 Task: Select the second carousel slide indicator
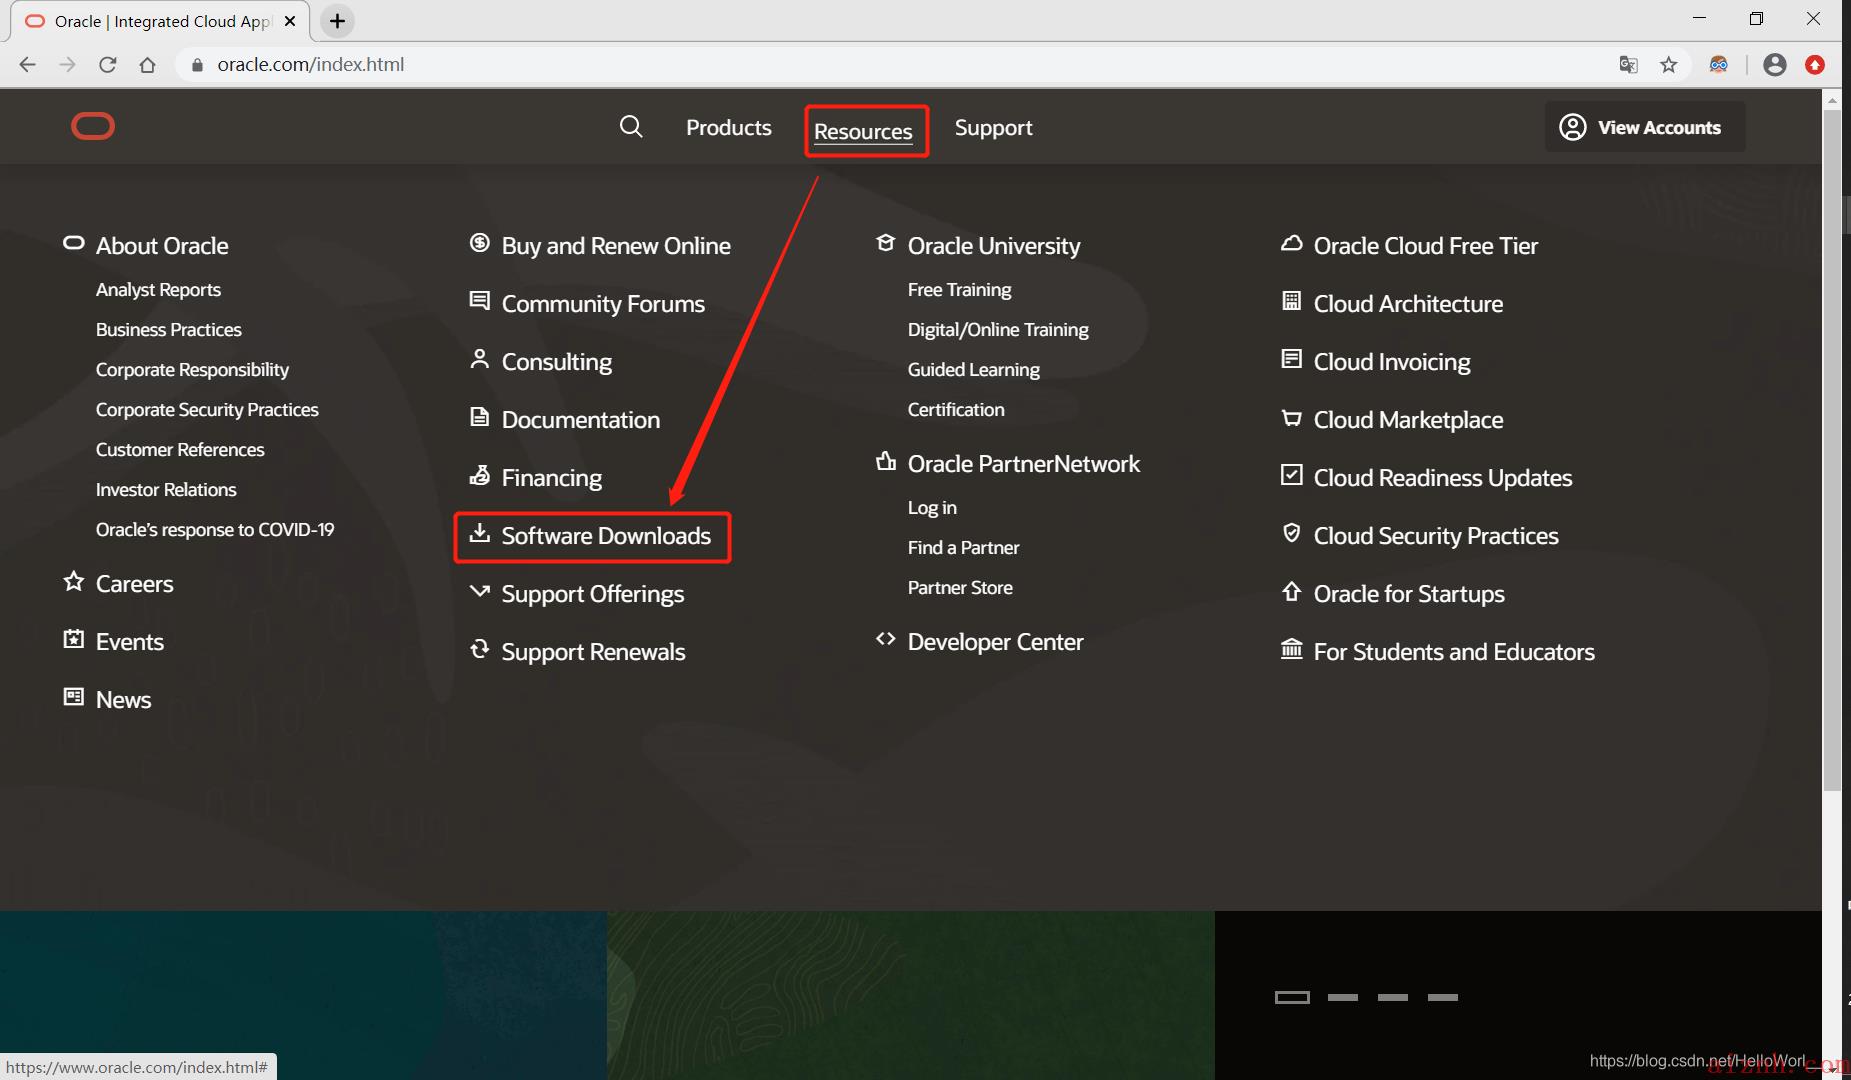coord(1342,997)
